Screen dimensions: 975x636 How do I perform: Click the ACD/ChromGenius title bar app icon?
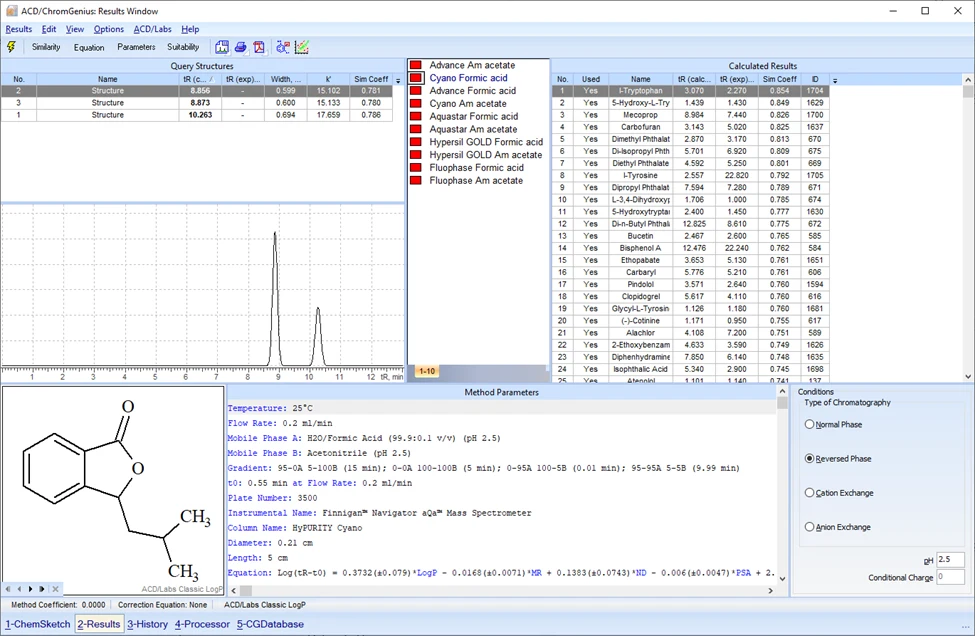point(11,11)
